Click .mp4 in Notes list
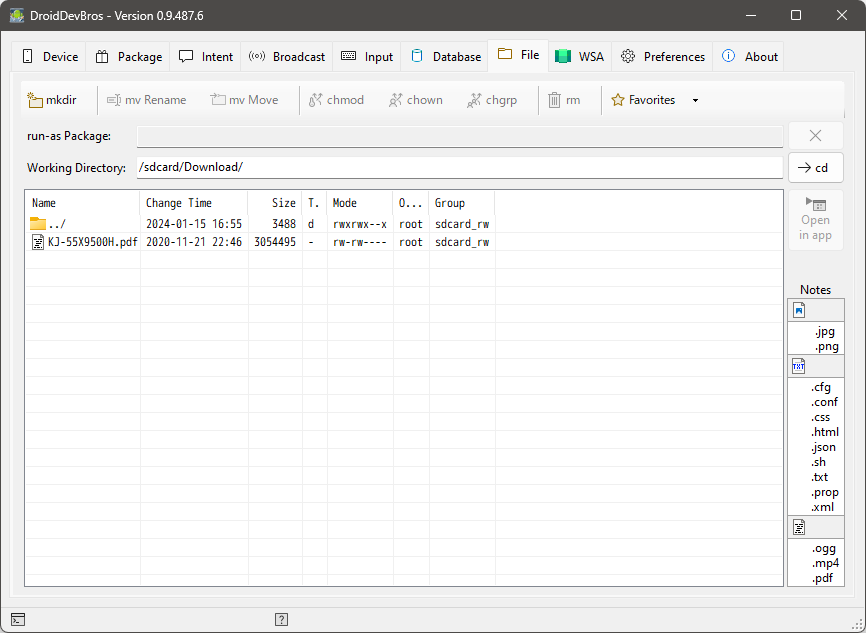This screenshot has width=866, height=633. 825,563
